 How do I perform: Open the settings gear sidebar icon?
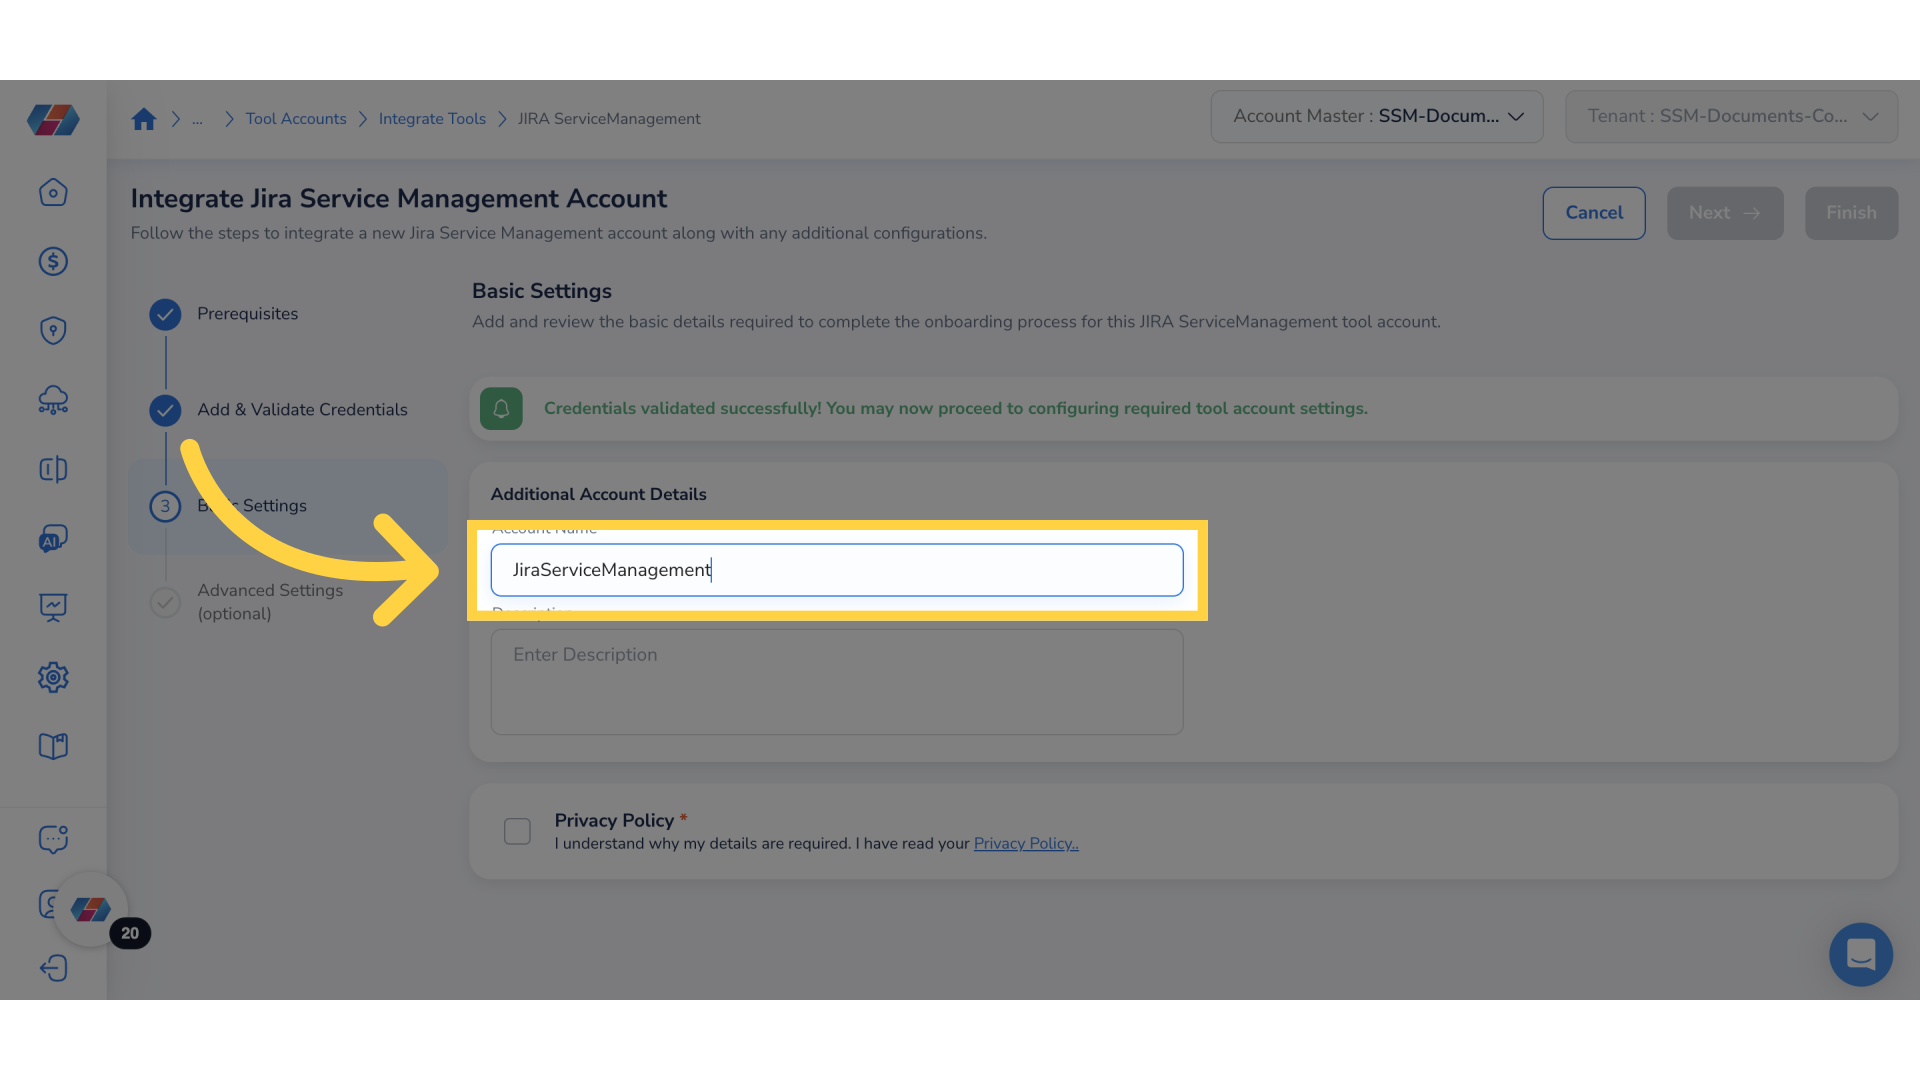[x=53, y=677]
